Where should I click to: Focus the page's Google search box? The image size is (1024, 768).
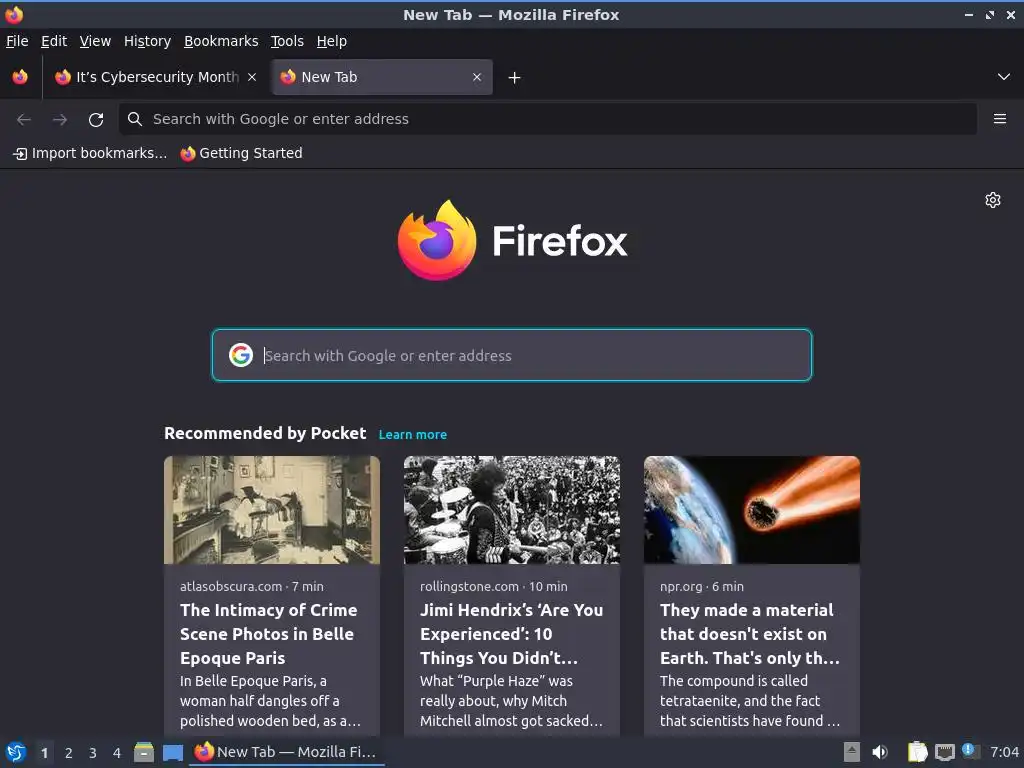click(512, 355)
